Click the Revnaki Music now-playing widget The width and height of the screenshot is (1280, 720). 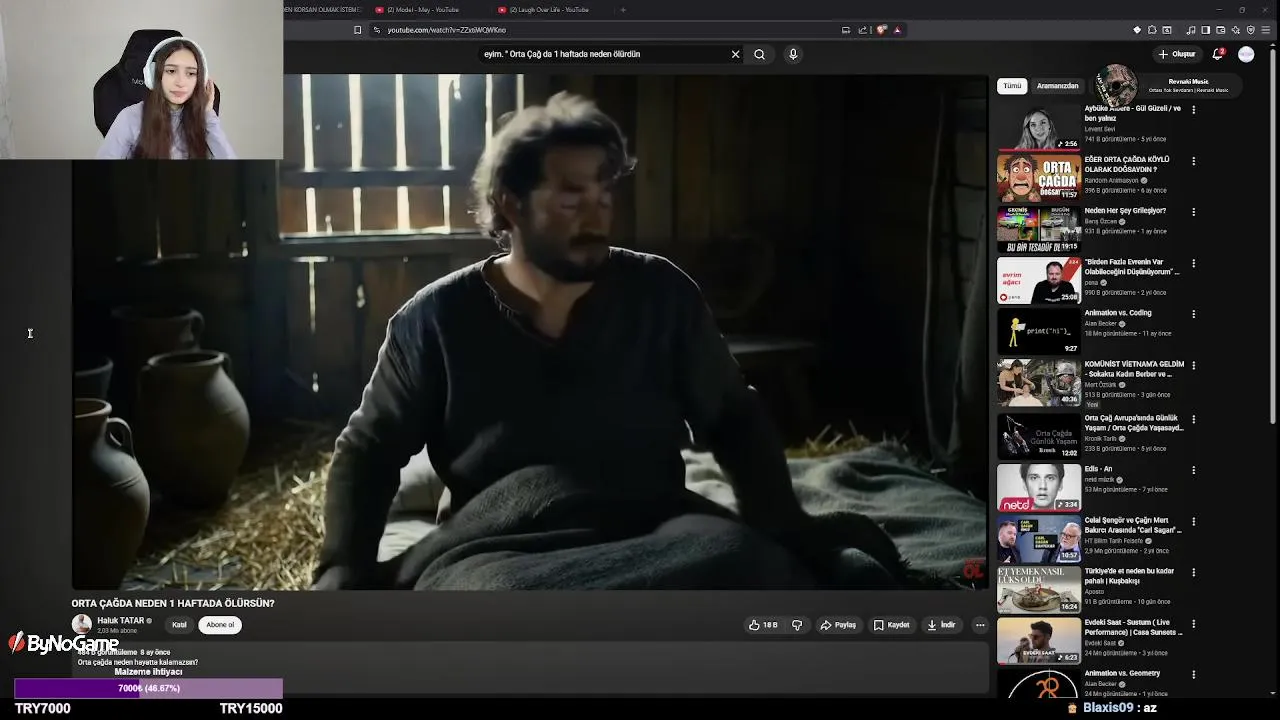(1166, 85)
